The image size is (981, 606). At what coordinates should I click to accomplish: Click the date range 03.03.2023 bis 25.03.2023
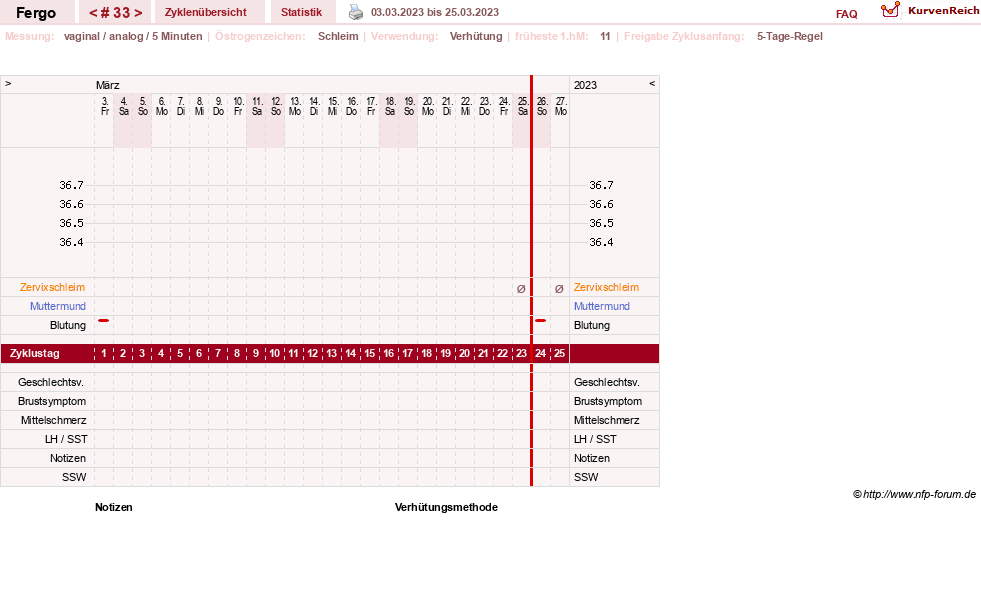[x=435, y=12]
